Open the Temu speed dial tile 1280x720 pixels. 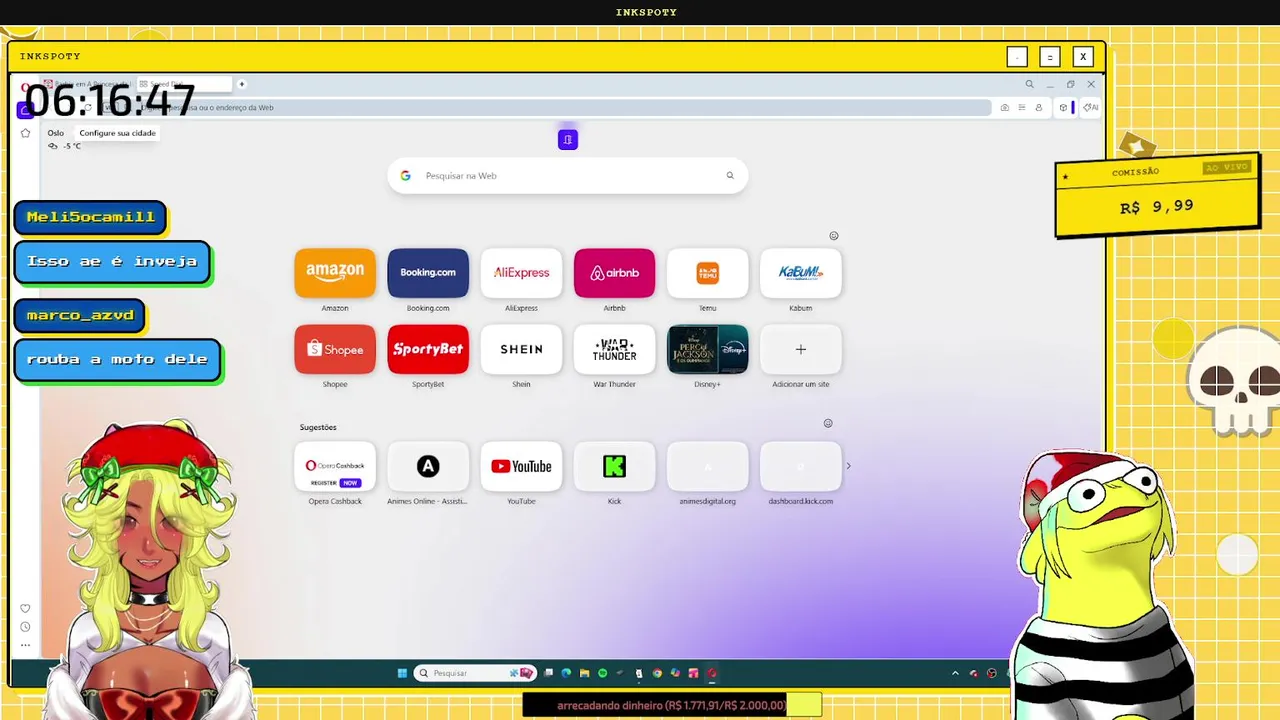(707, 273)
